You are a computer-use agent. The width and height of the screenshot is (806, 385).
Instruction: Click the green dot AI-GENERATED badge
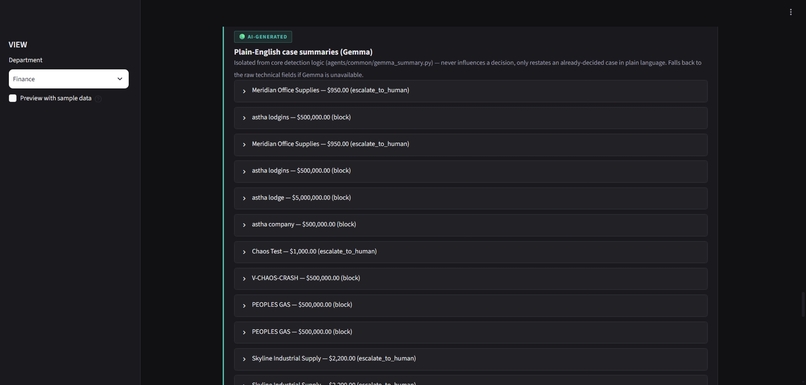263,36
